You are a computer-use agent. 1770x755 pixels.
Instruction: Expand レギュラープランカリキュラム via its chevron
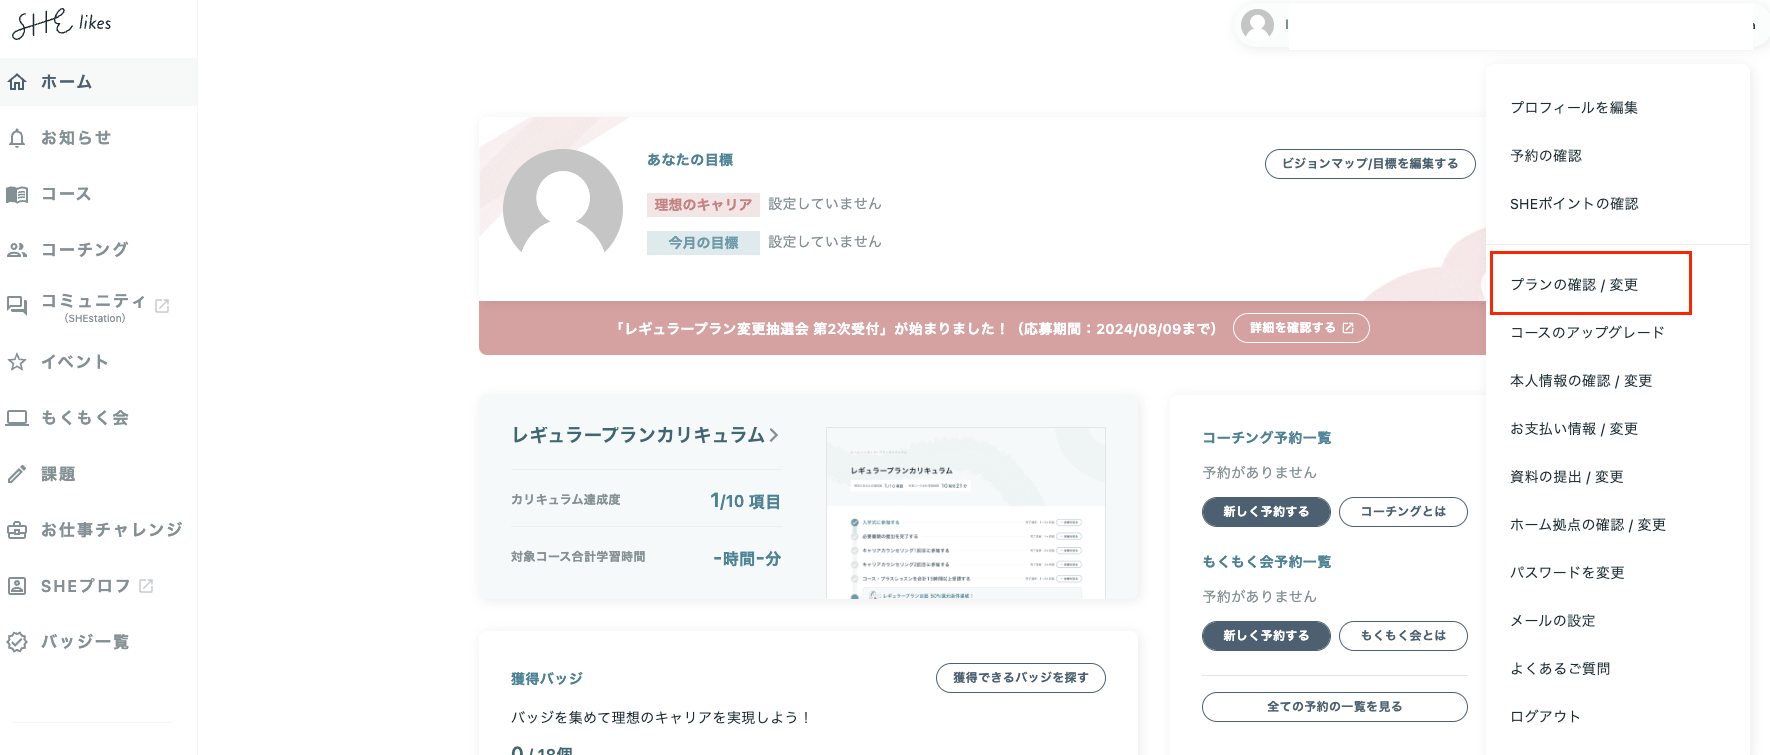coord(774,435)
